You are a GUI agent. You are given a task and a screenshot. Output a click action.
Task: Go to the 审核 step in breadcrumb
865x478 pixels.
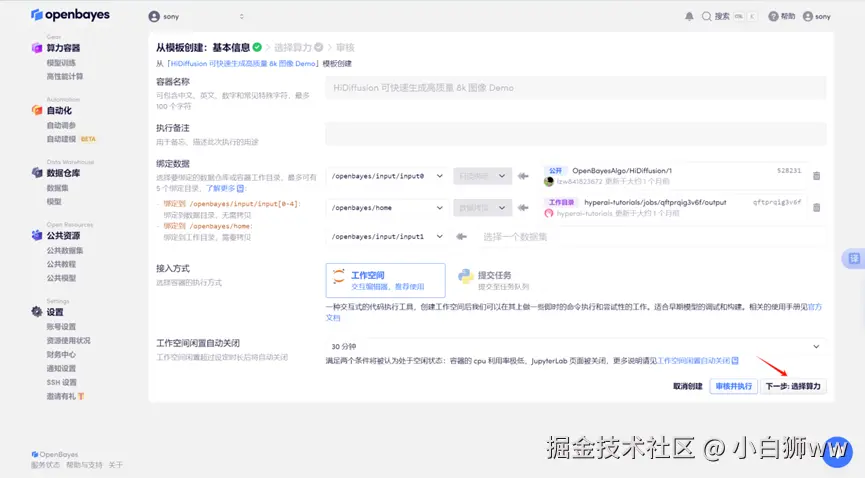tap(345, 47)
